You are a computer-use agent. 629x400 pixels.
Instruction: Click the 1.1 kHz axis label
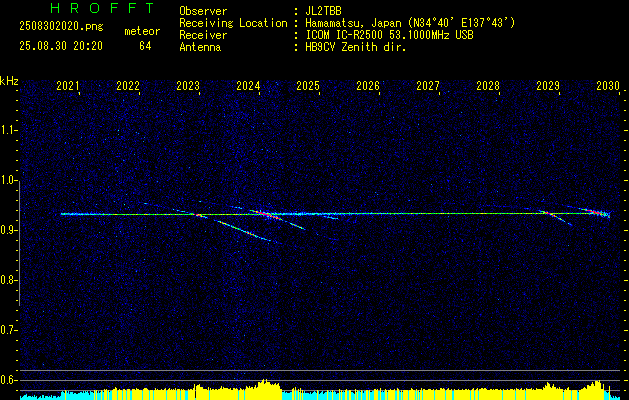(x=9, y=130)
